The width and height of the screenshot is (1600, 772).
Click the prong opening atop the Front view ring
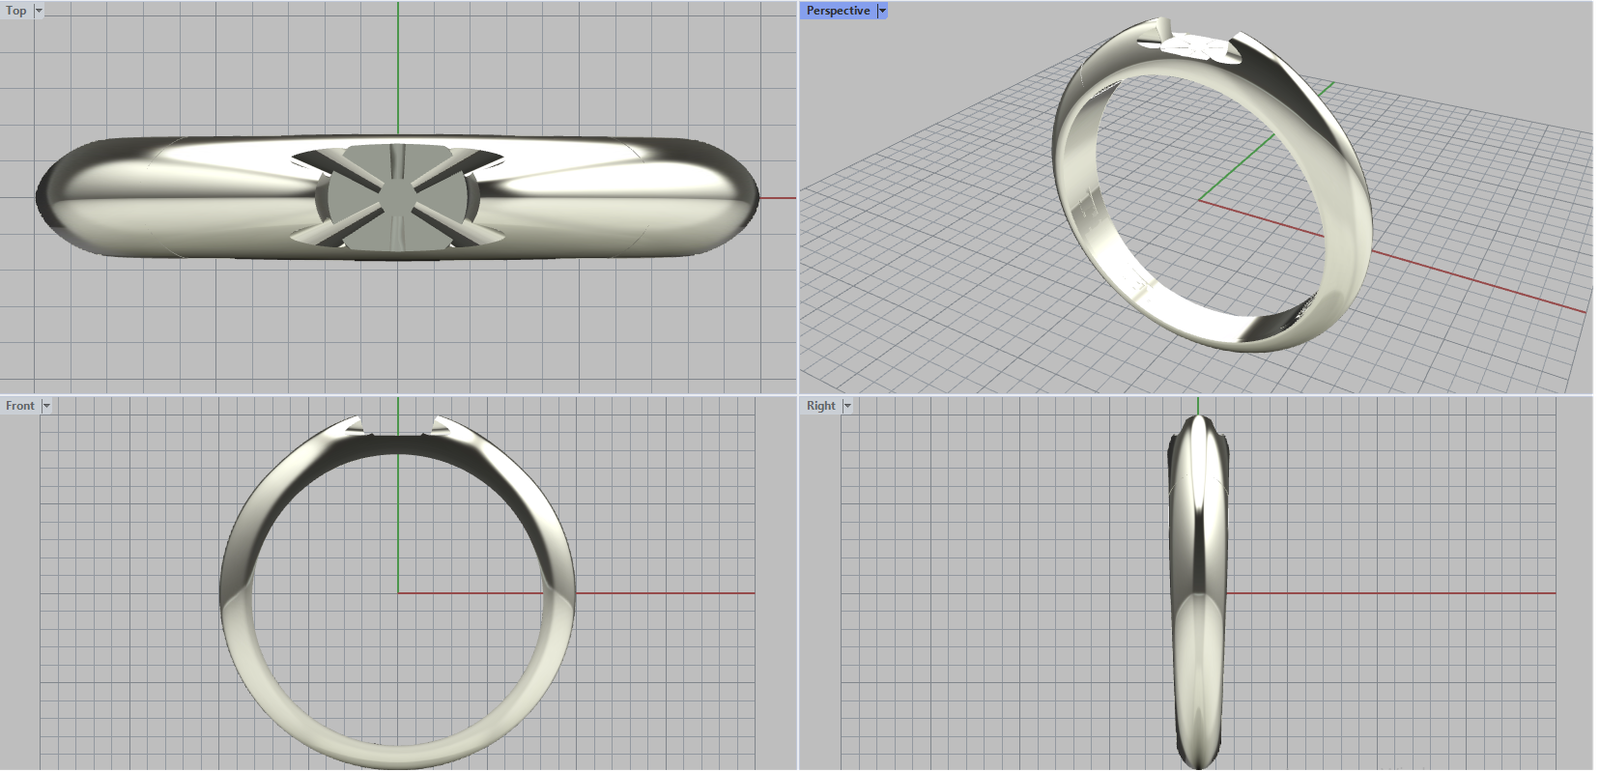398,430
